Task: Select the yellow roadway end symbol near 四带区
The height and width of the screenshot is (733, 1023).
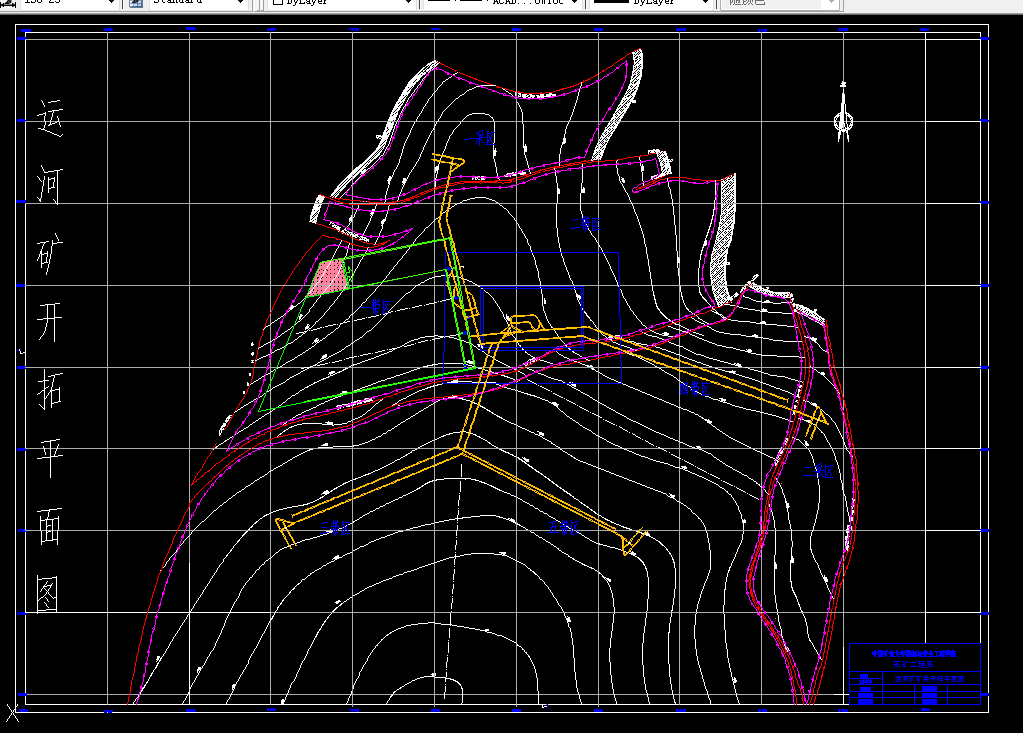Action: coord(816,421)
